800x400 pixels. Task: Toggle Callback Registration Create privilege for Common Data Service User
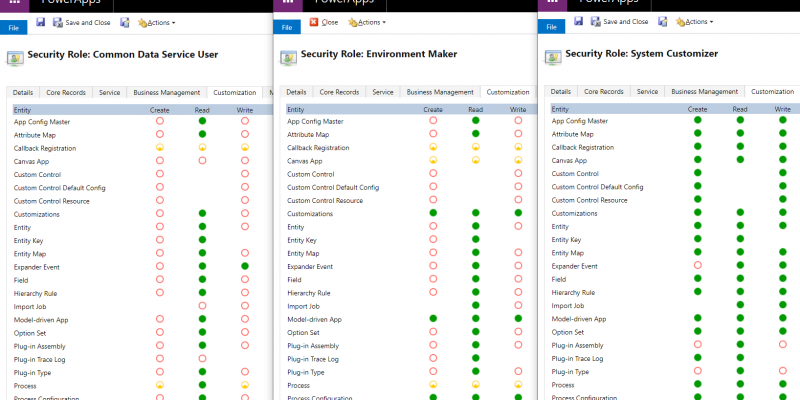[x=160, y=147]
